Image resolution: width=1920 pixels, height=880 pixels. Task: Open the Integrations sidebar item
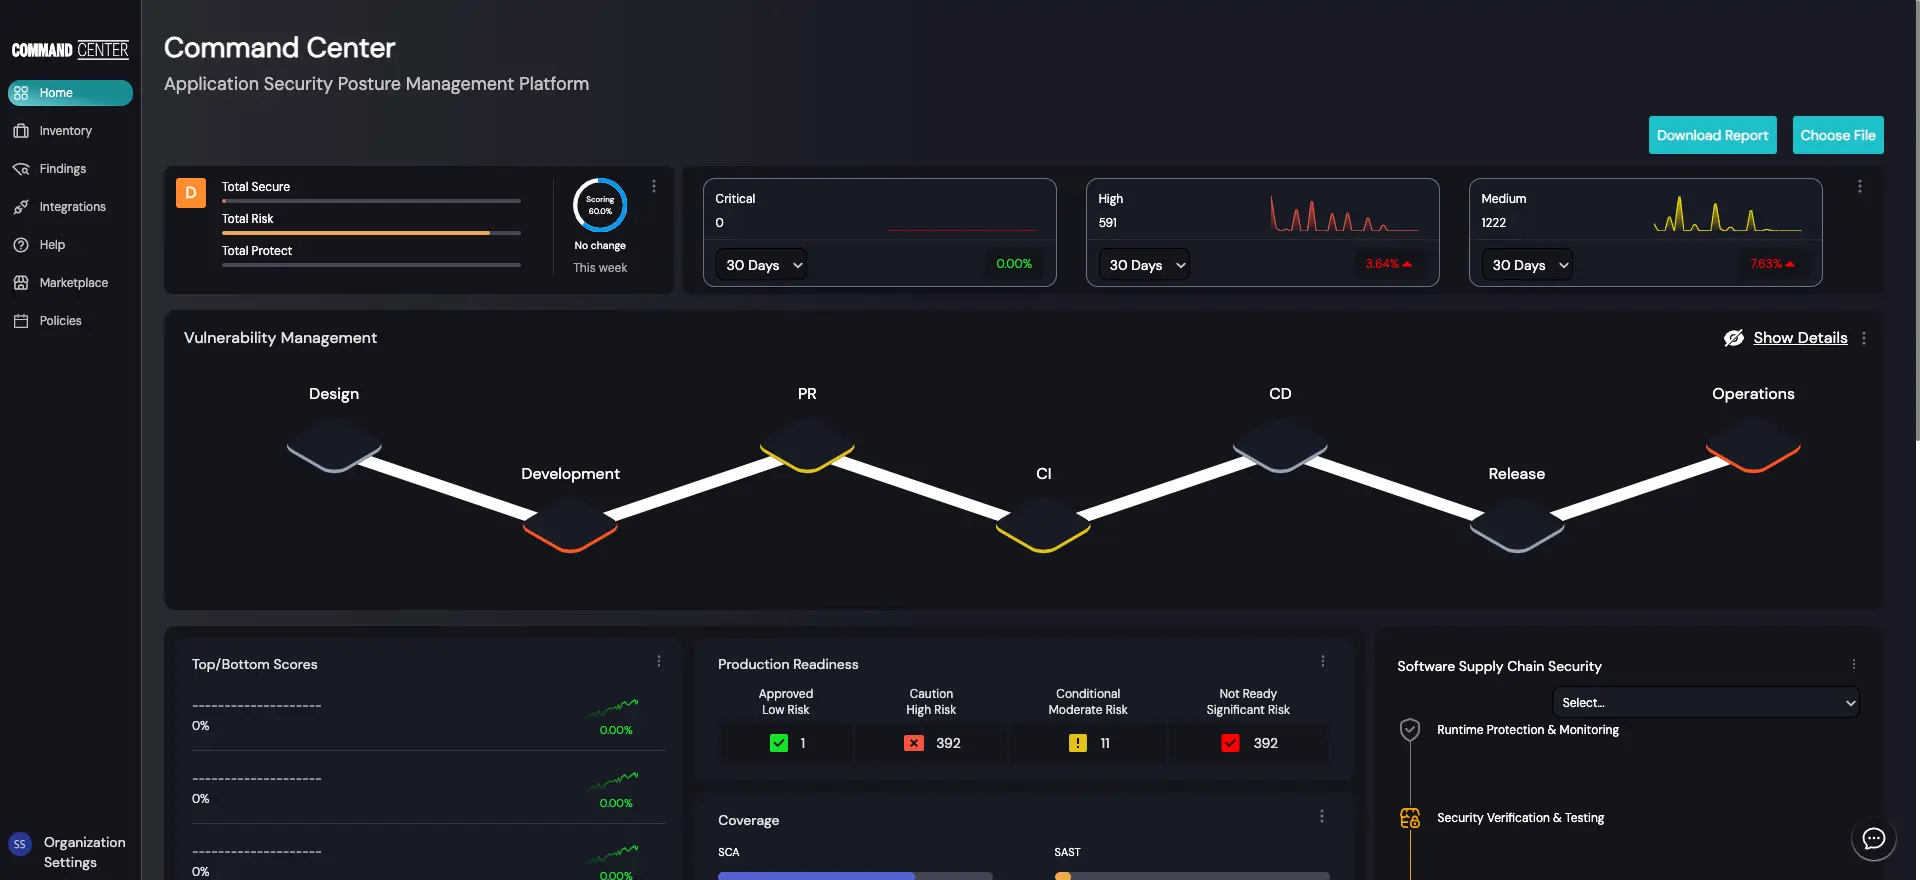72,207
